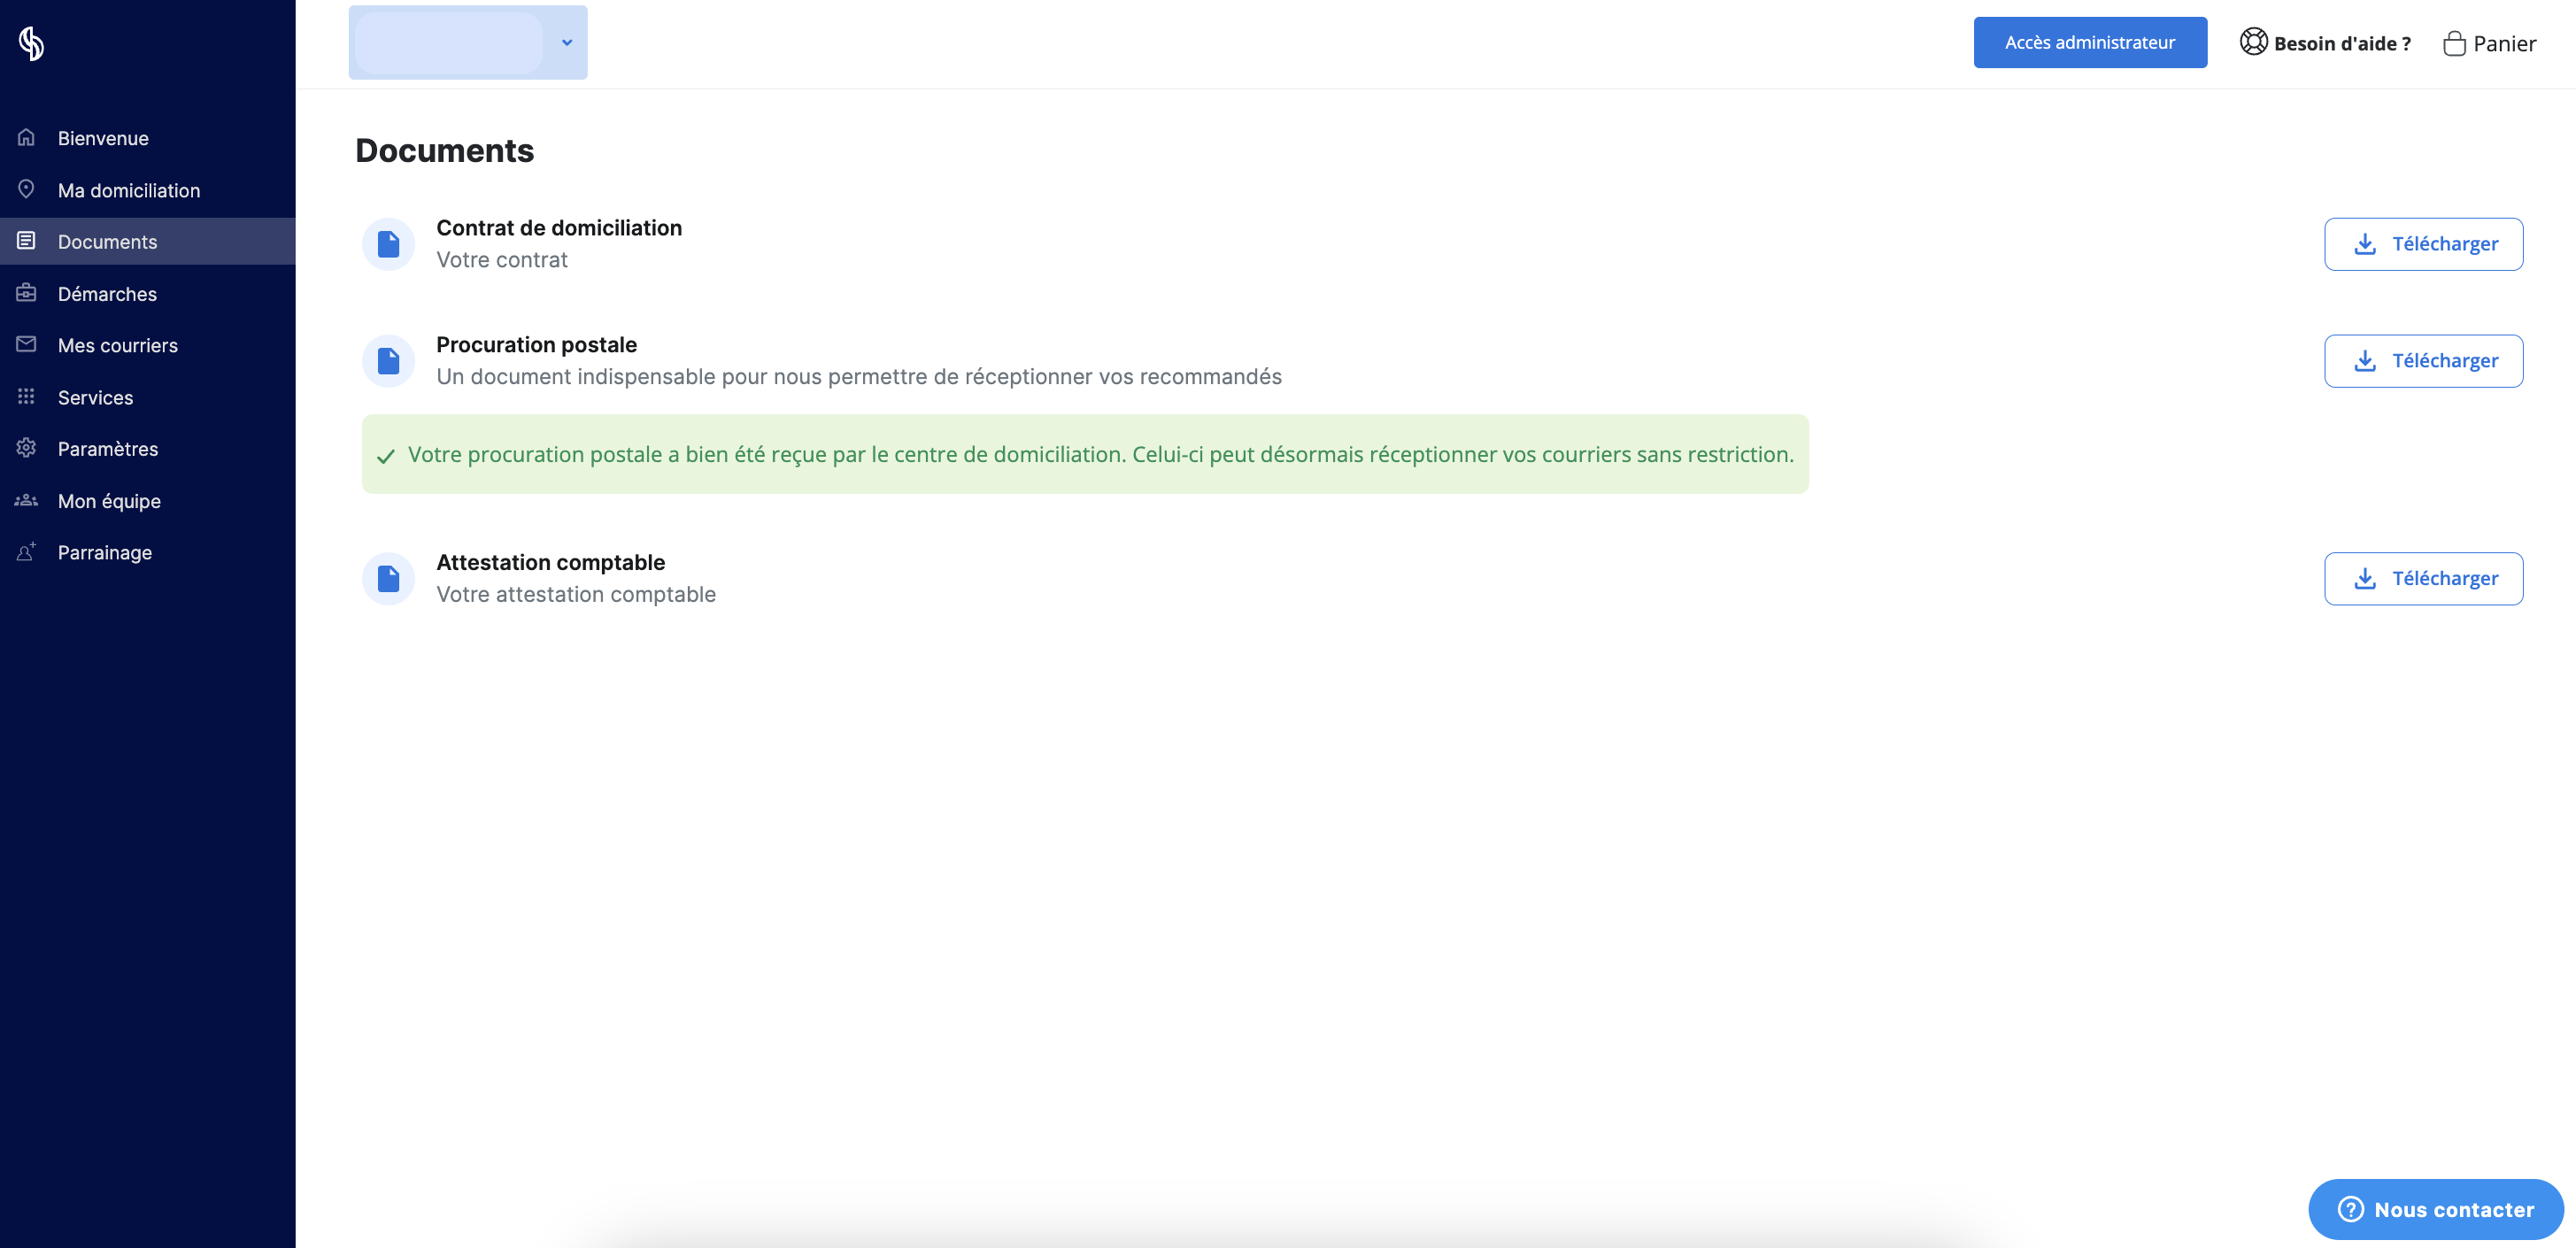Download the Procuration postale document
Image resolution: width=2576 pixels, height=1248 pixels.
[x=2423, y=361]
